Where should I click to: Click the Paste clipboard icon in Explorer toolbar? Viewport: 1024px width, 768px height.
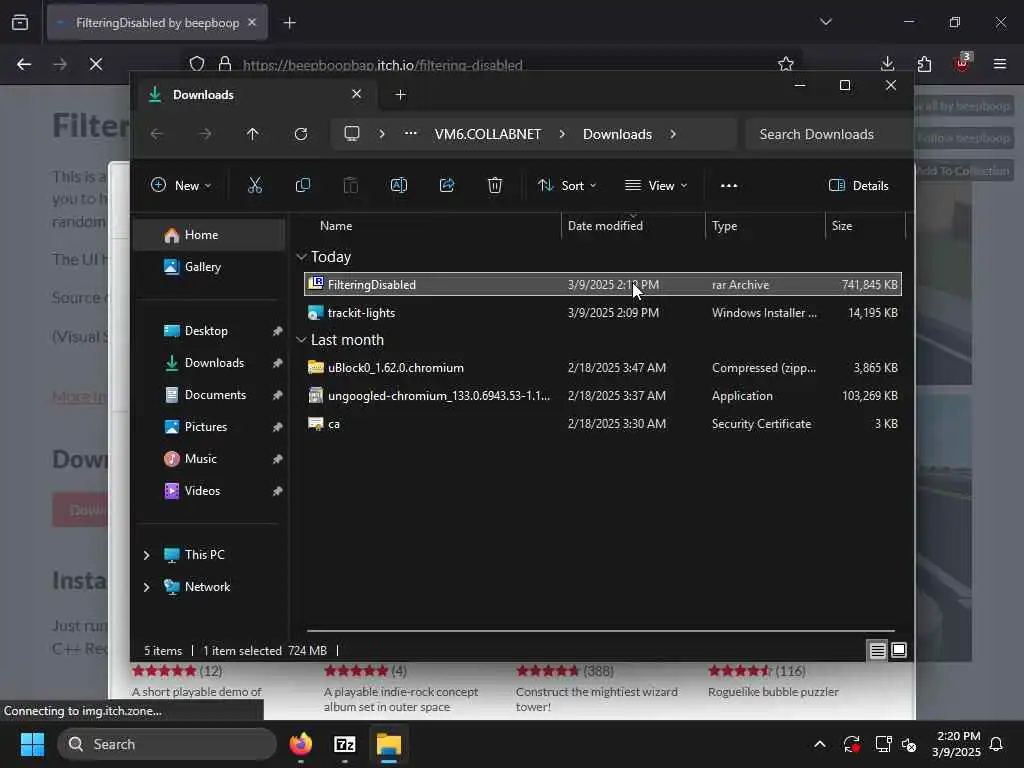pos(351,185)
